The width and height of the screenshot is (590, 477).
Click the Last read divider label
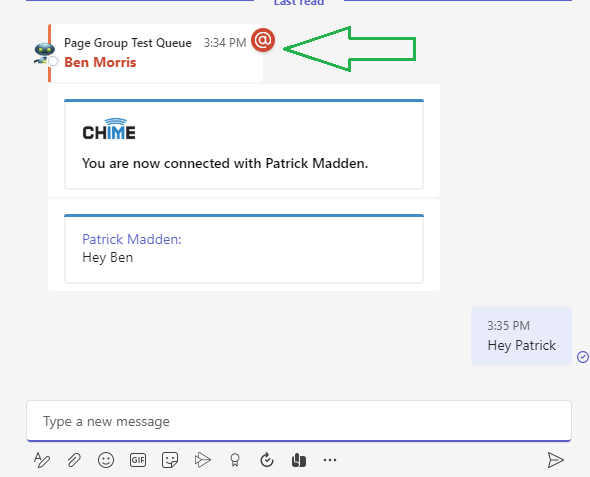click(299, 3)
